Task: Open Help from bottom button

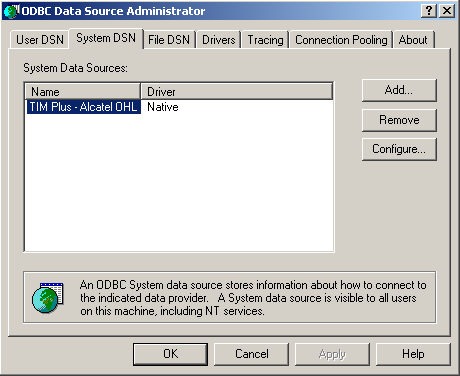Action: (x=413, y=354)
